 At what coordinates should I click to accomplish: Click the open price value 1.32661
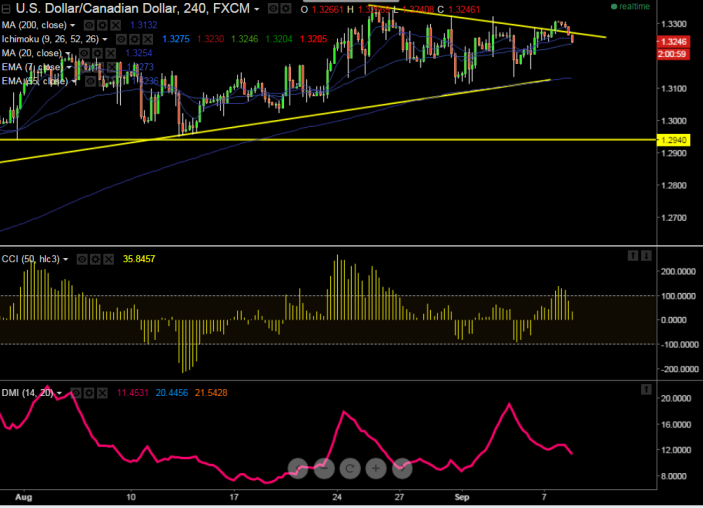tap(328, 9)
